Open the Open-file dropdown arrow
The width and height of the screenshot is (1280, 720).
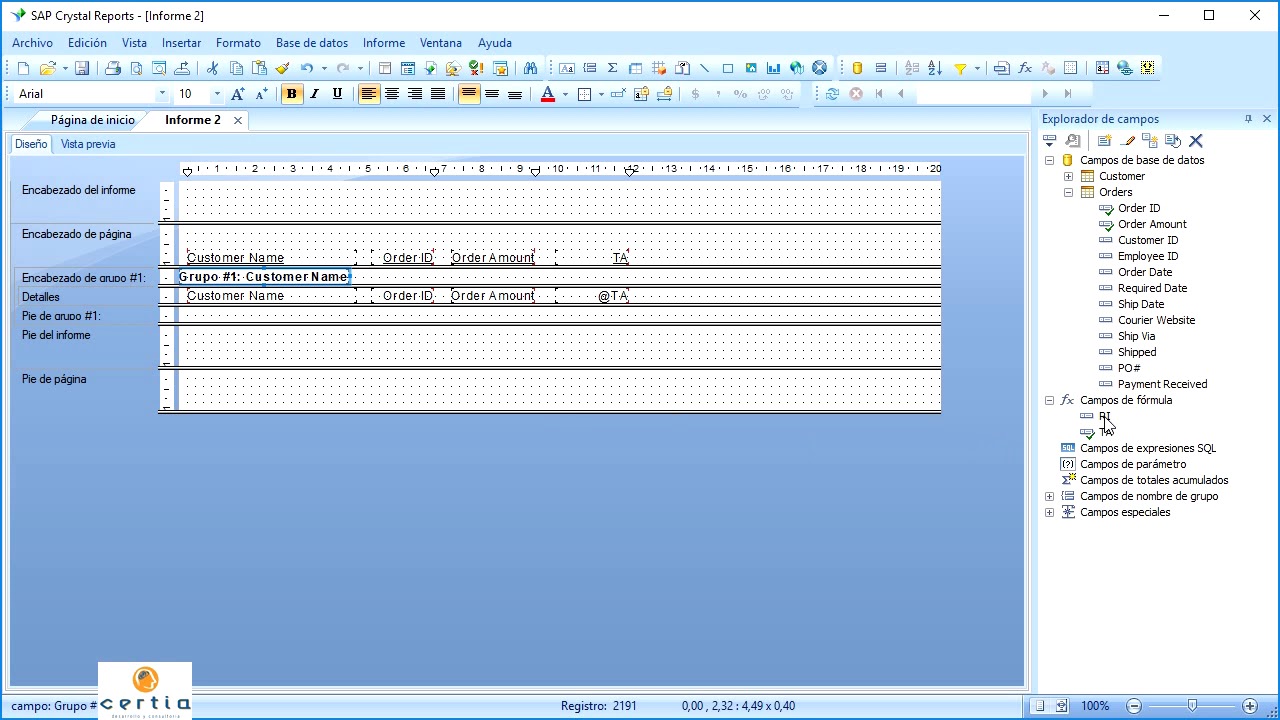pyautogui.click(x=65, y=68)
